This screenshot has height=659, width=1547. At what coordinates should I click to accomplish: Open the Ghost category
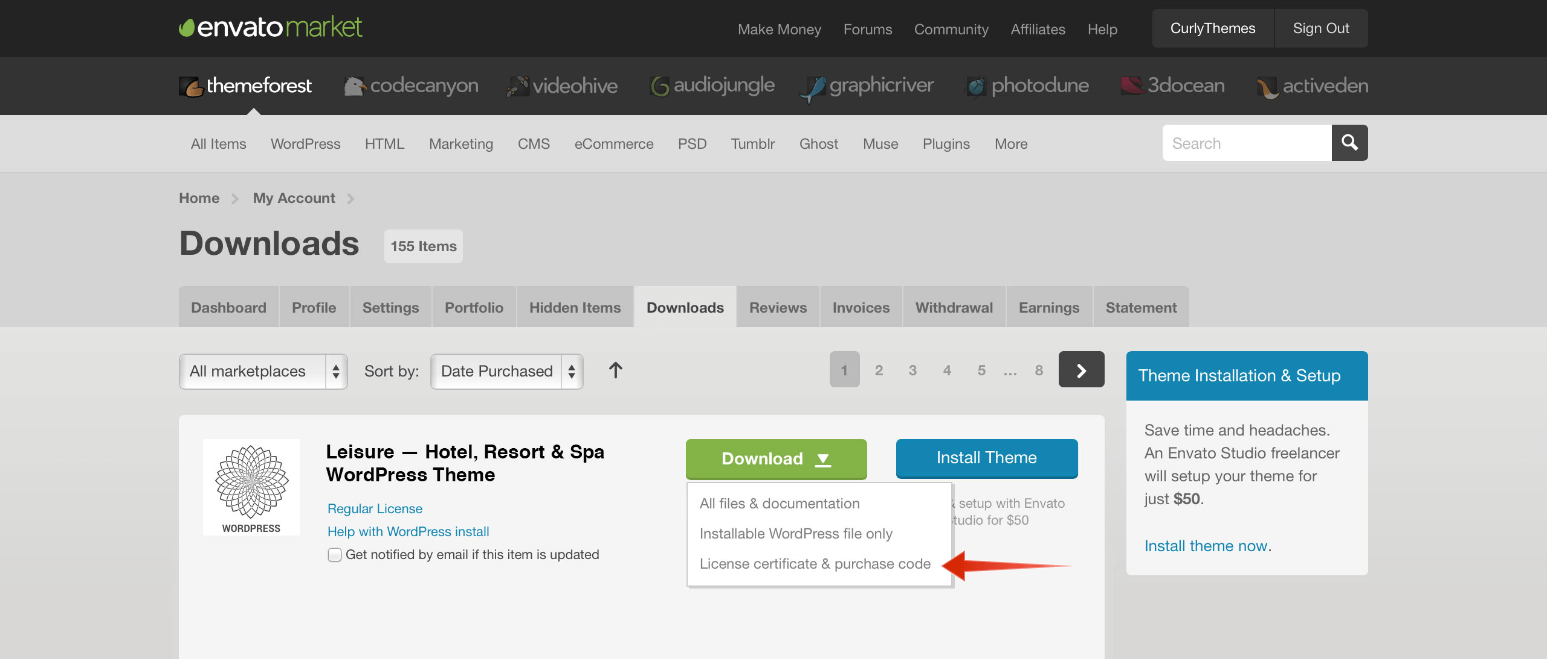(819, 144)
